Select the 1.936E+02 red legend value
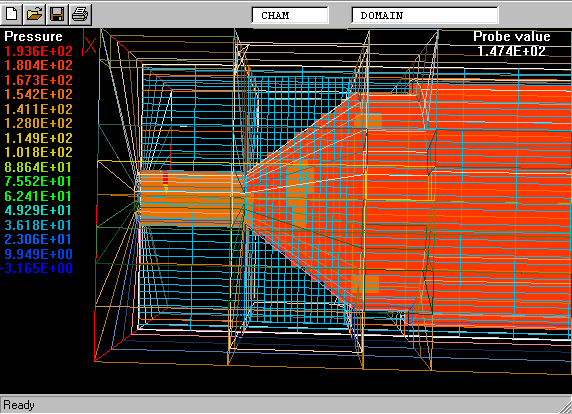The width and height of the screenshot is (572, 414). click(39, 51)
